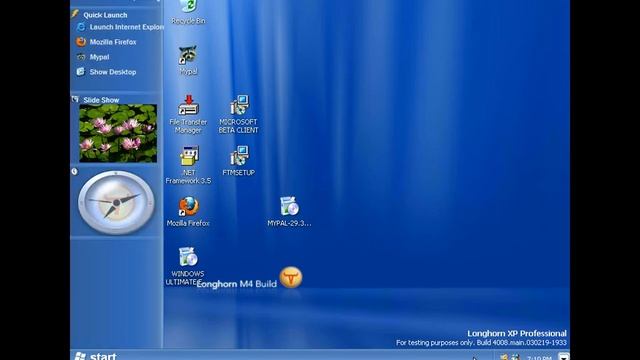This screenshot has width=640, height=360.
Task: Click the second system tray notification icon
Action: click(516, 357)
